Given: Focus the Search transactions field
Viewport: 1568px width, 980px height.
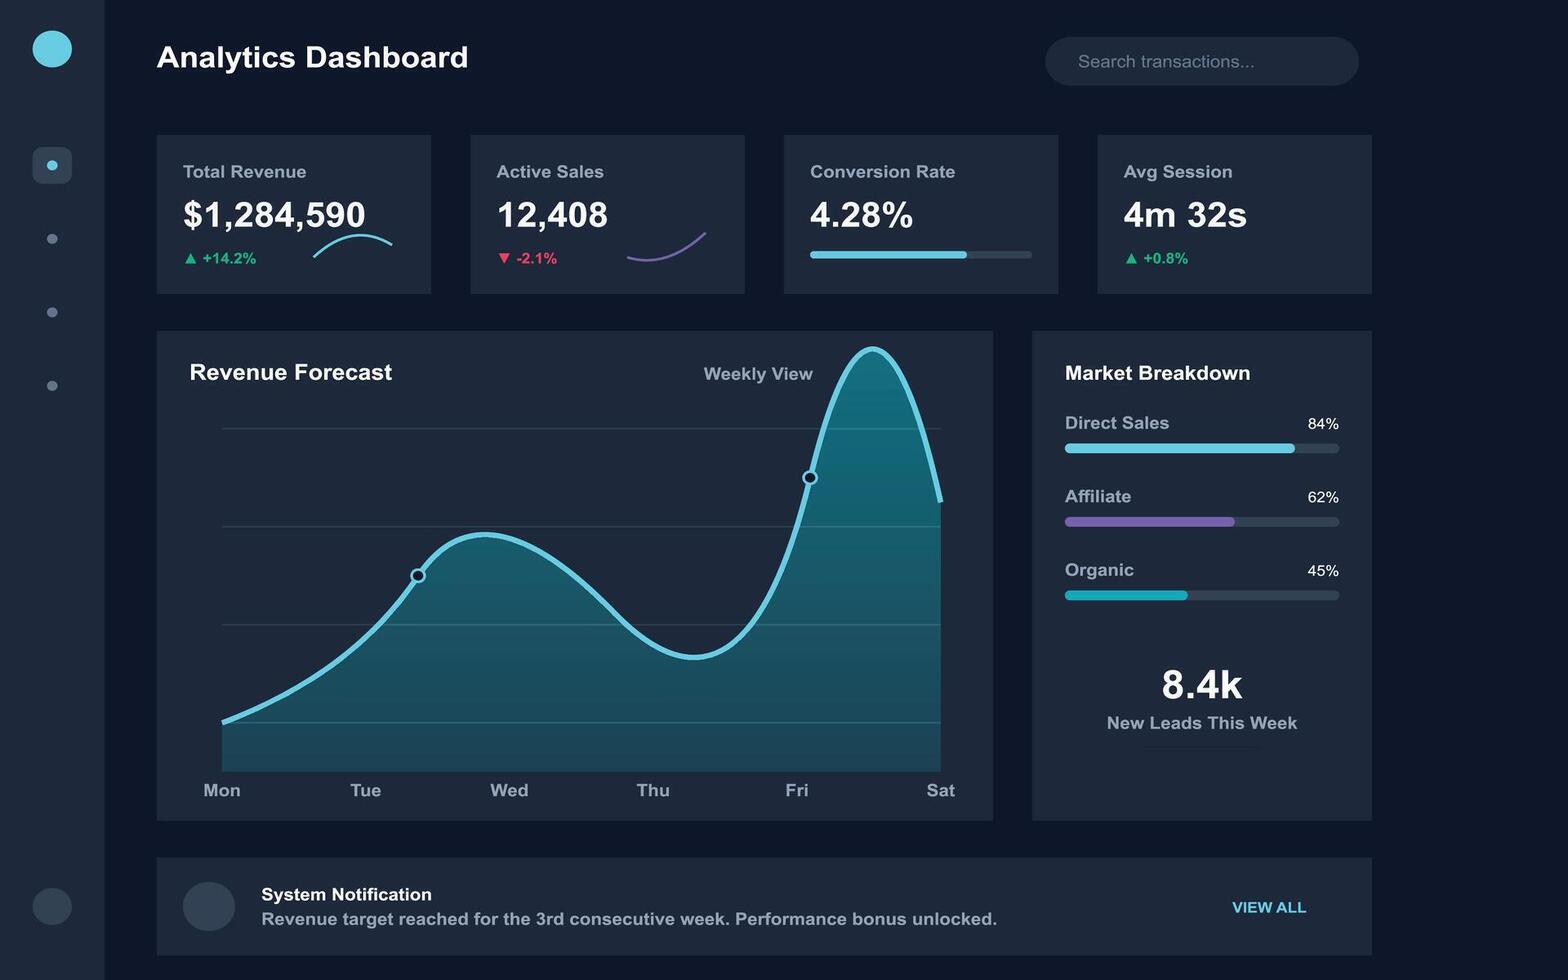Looking at the screenshot, I should (1201, 61).
